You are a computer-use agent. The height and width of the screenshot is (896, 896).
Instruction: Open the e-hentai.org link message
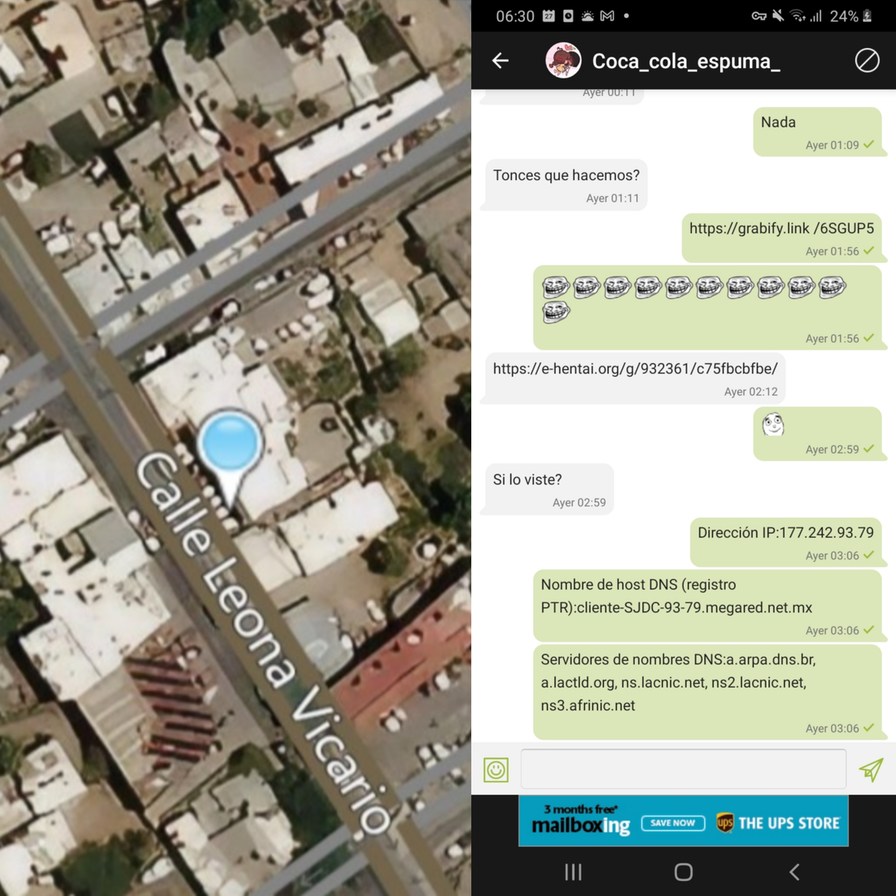coord(634,368)
